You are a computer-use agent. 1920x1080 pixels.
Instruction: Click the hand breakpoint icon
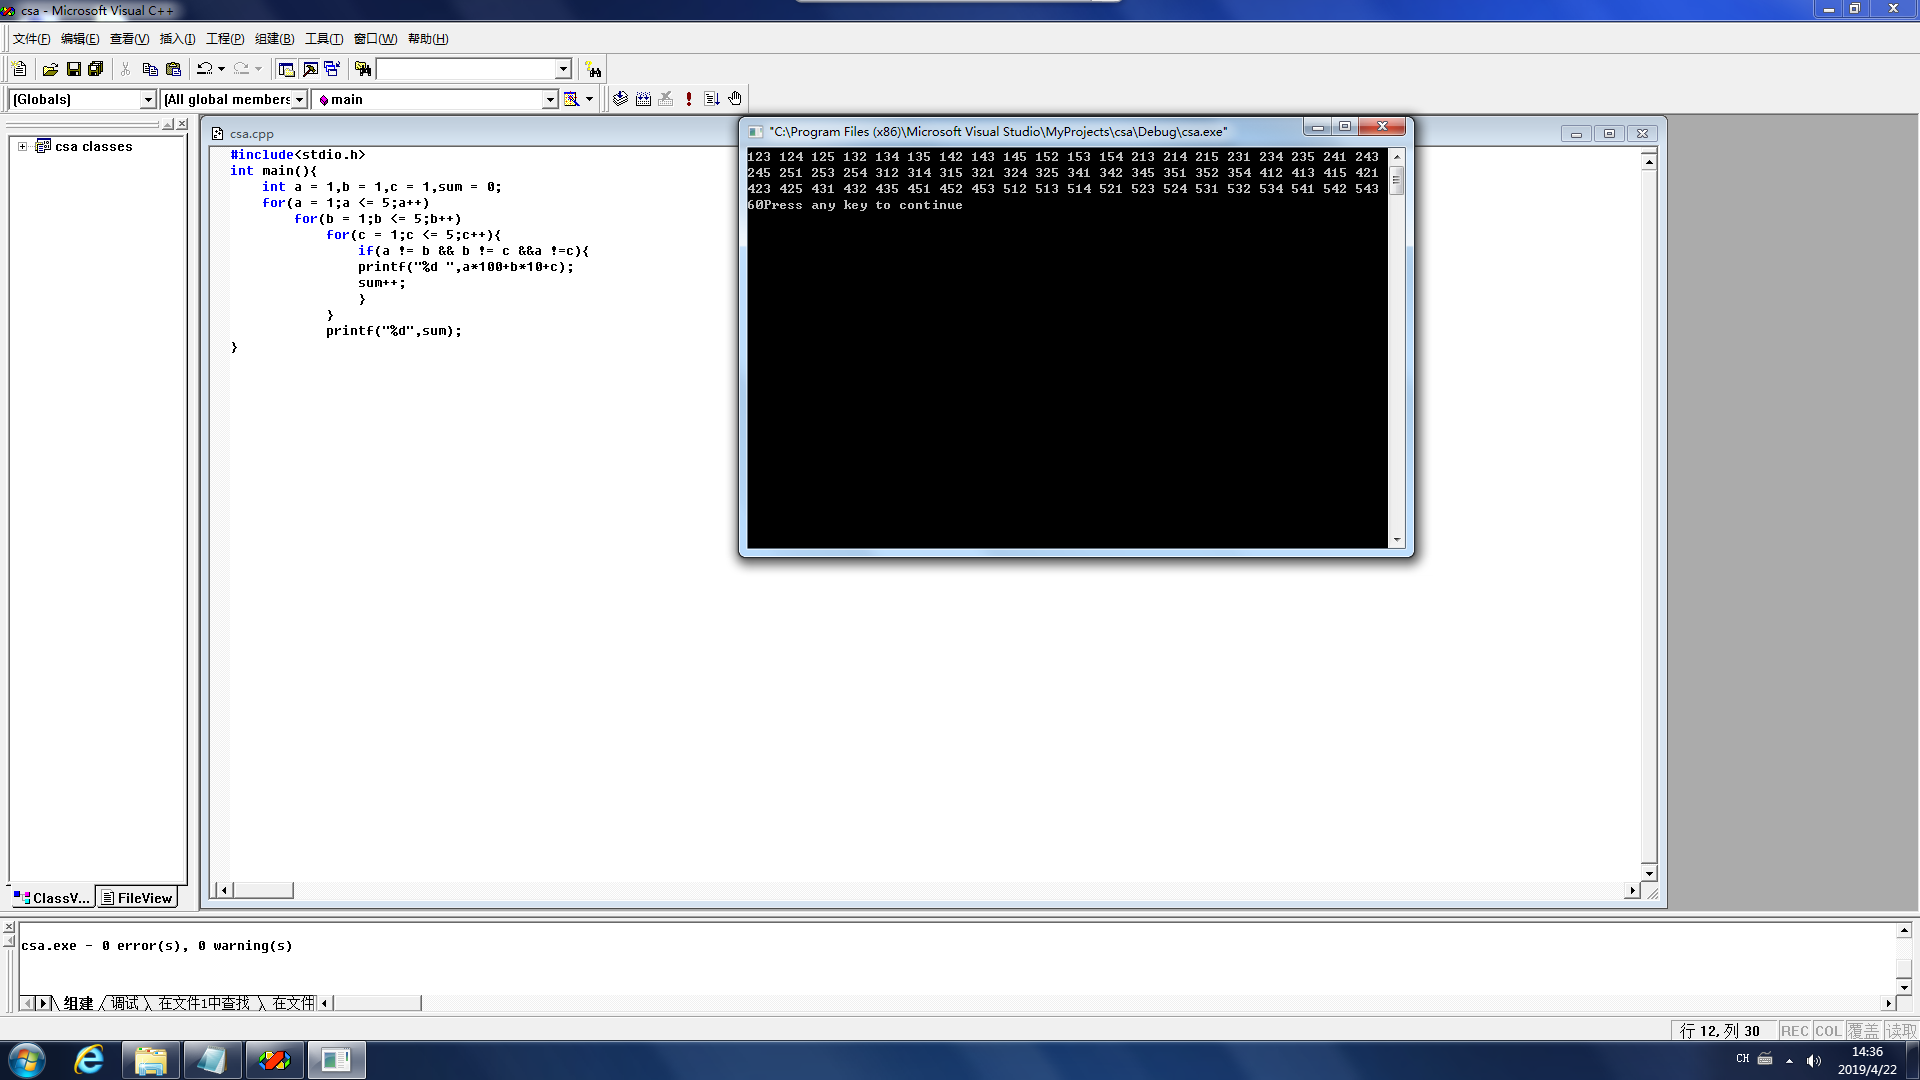[735, 99]
